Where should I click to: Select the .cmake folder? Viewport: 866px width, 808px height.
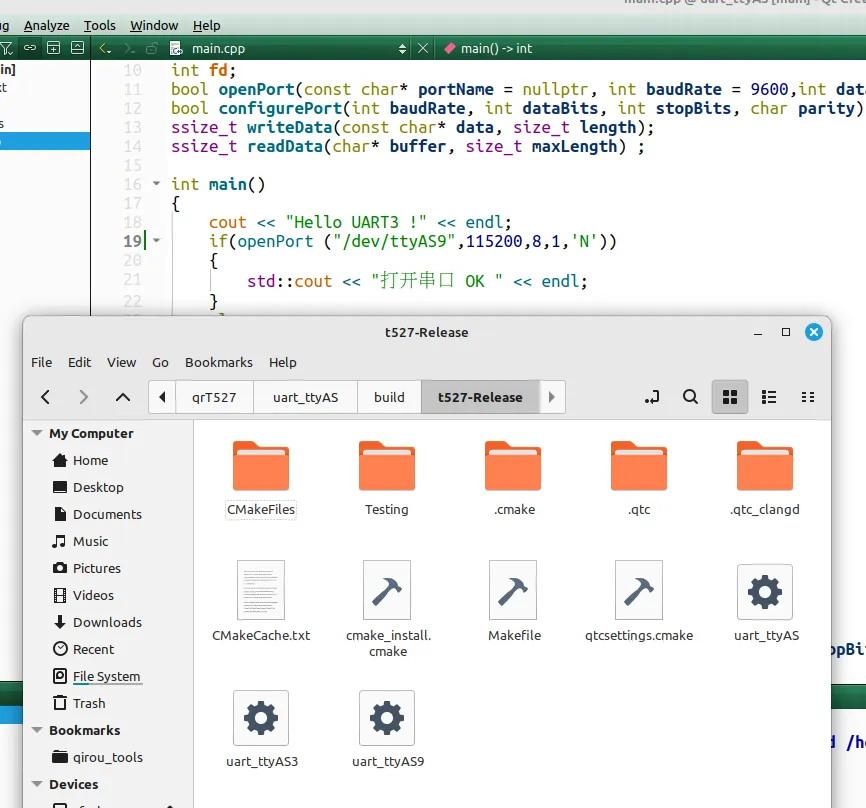click(x=514, y=478)
